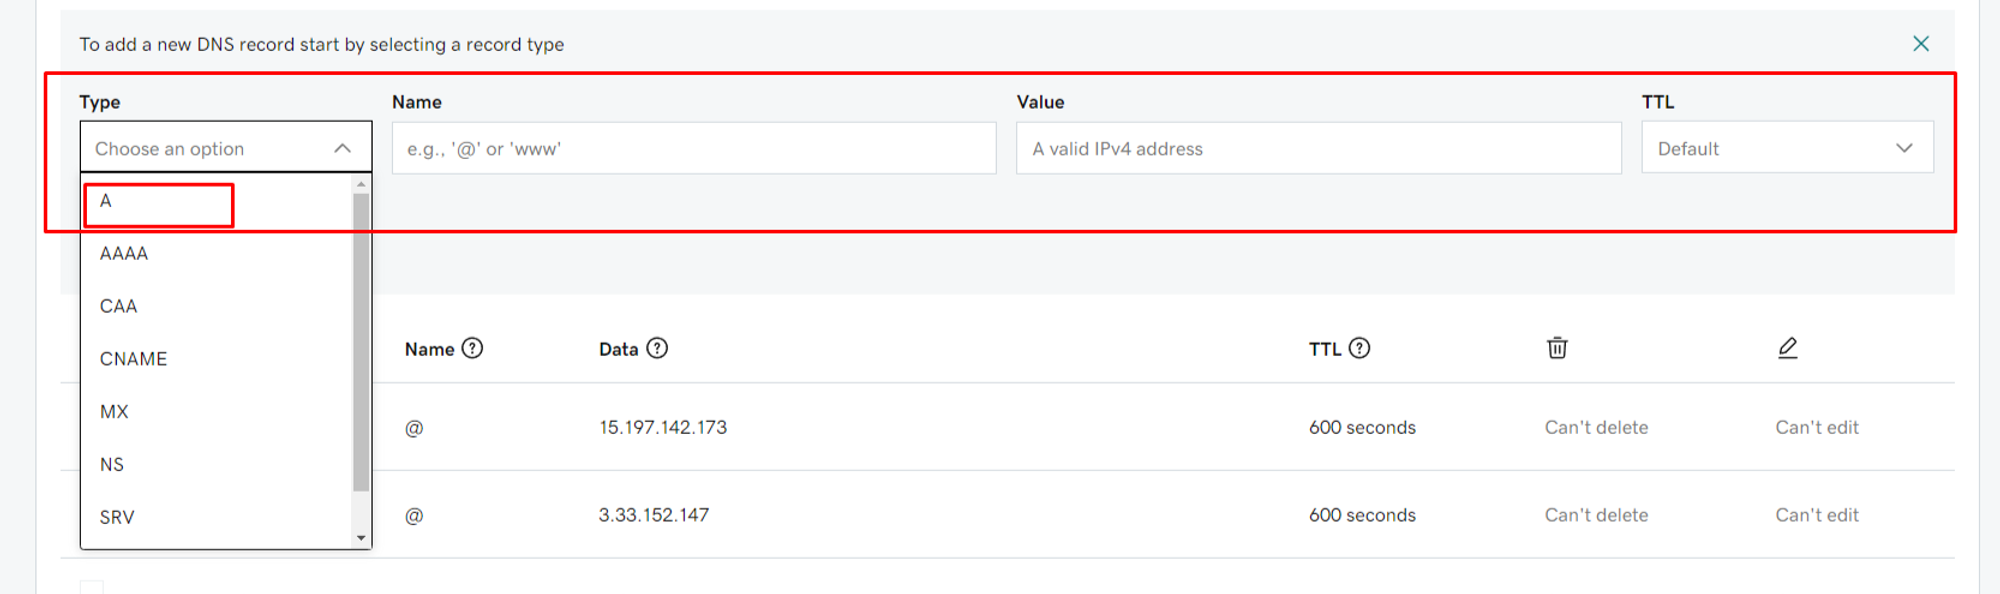
Task: Click the Name input field
Action: tap(694, 148)
